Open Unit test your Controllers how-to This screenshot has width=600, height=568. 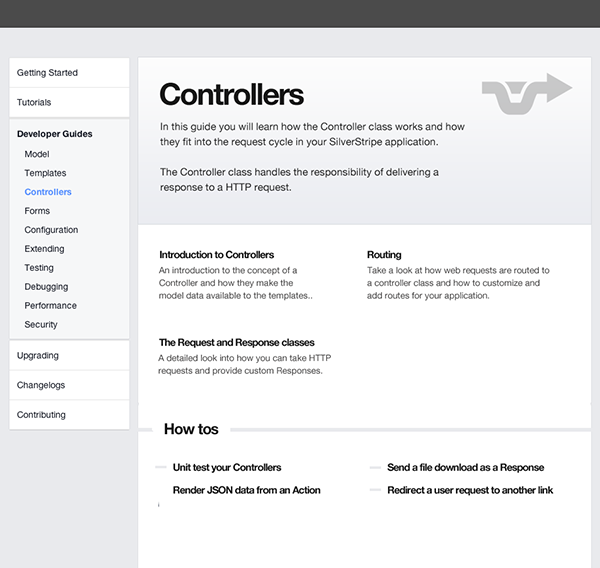227,467
